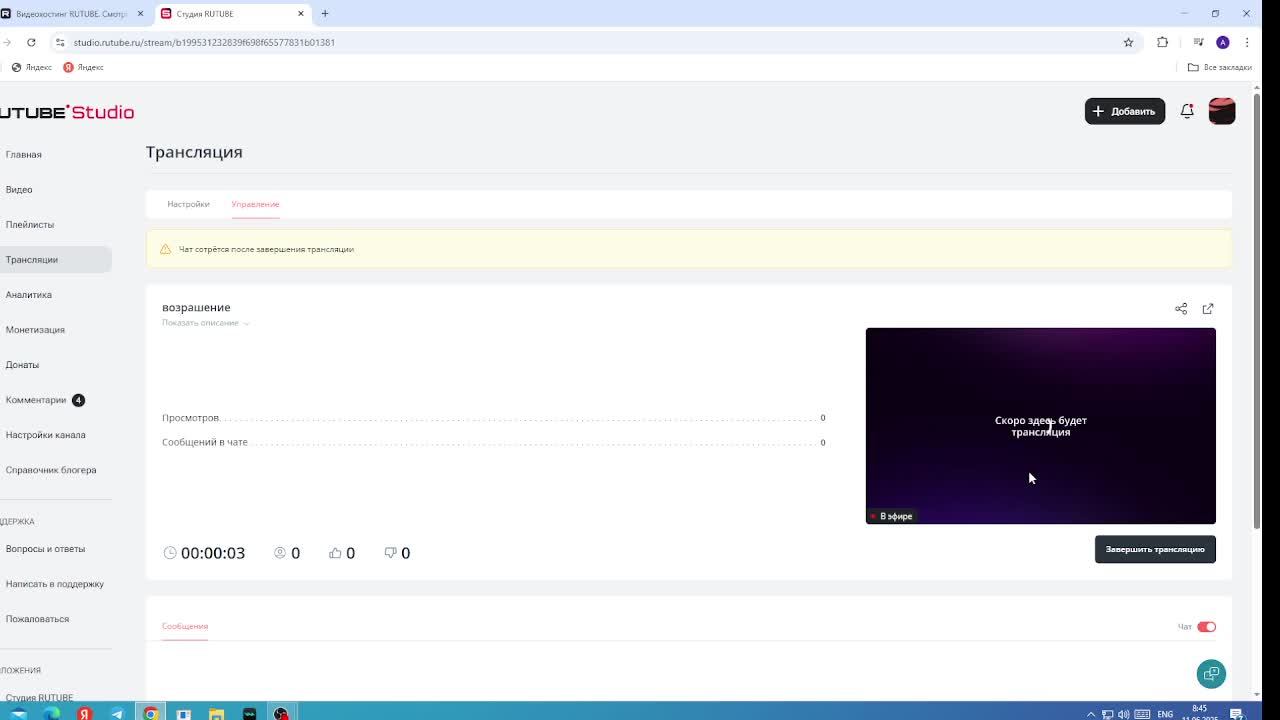
Task: Reload the current page
Action: pos(31,42)
